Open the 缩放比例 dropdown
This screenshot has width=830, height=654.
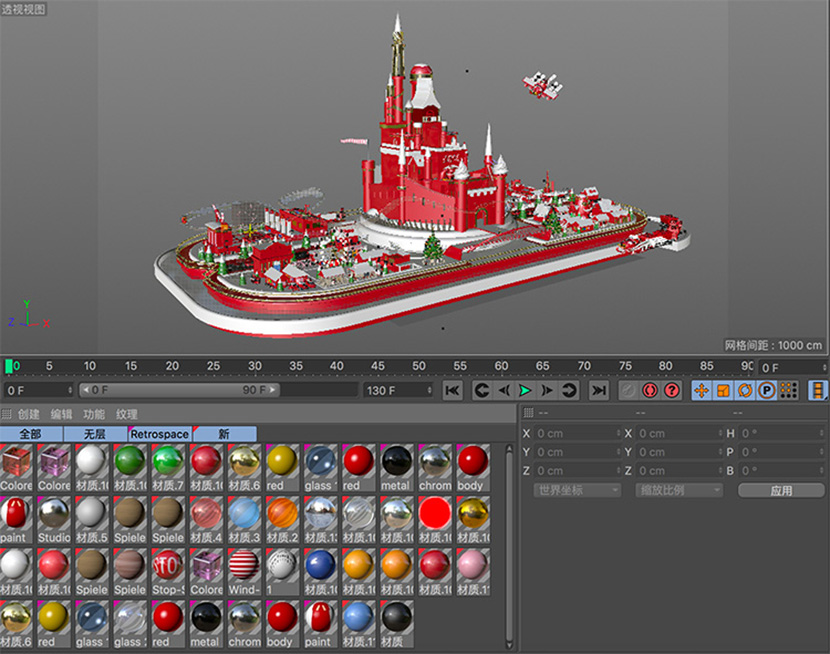pos(679,490)
